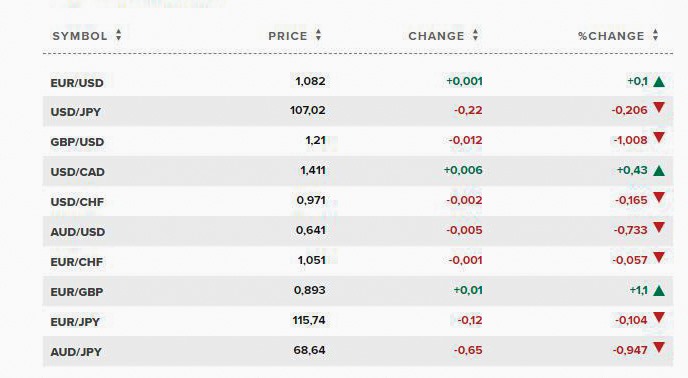
Task: Click the SYMBOL column header
Action: pos(80,36)
